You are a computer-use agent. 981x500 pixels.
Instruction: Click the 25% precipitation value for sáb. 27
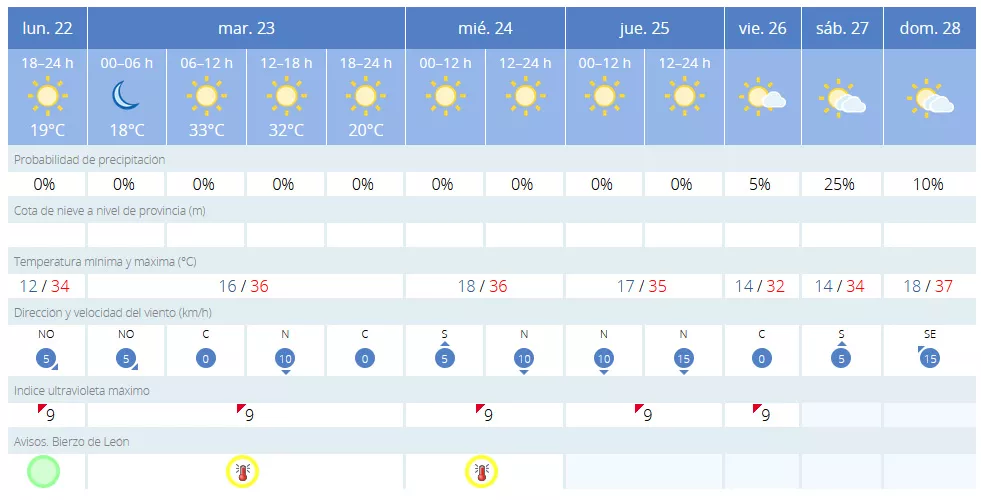839,184
